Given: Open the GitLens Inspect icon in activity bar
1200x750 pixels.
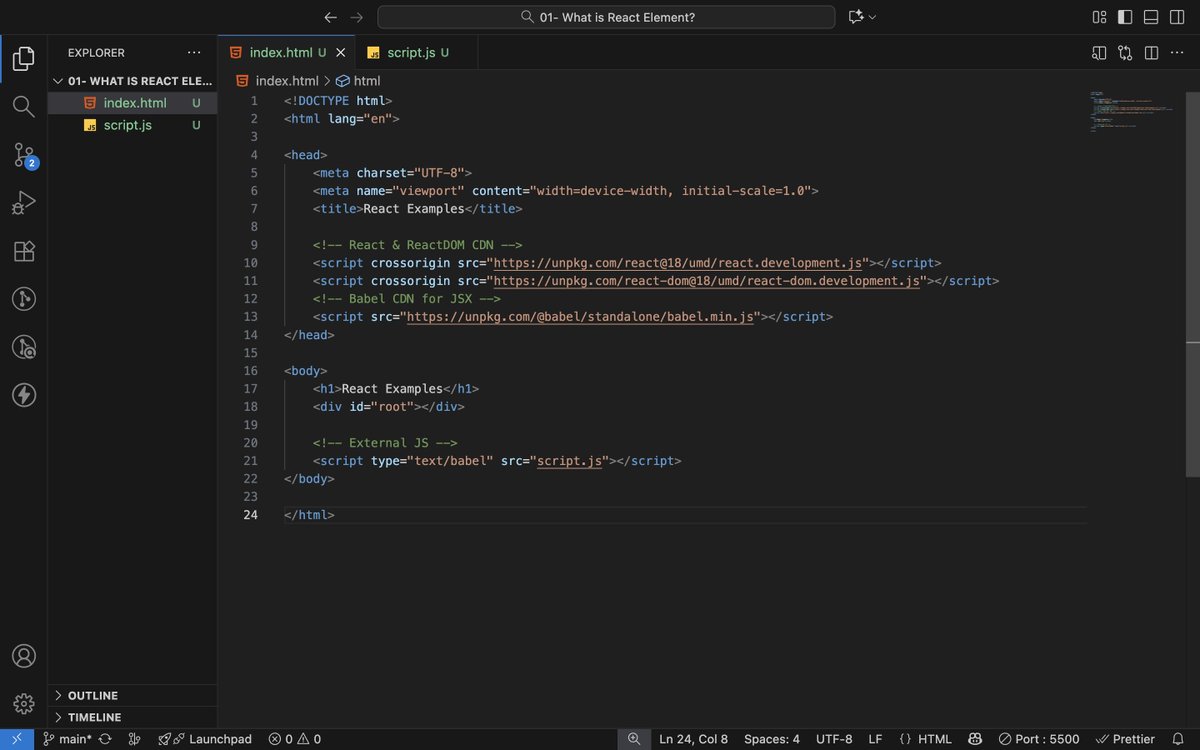Looking at the screenshot, I should [x=24, y=347].
